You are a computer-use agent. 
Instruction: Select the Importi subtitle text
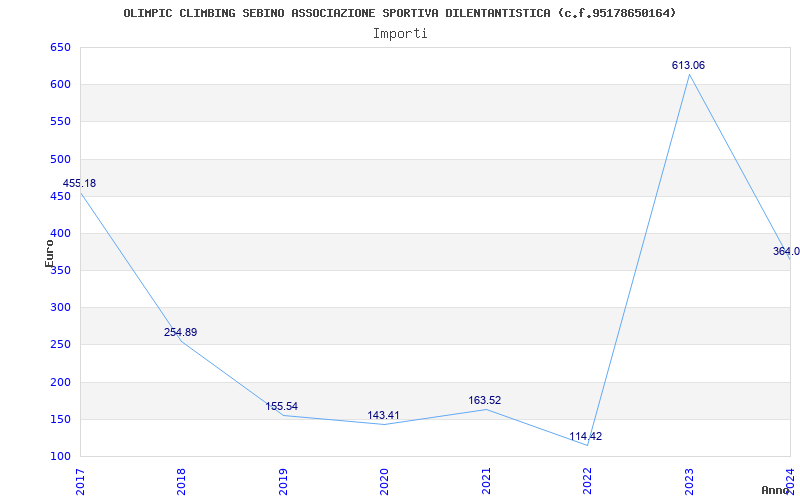(x=400, y=33)
